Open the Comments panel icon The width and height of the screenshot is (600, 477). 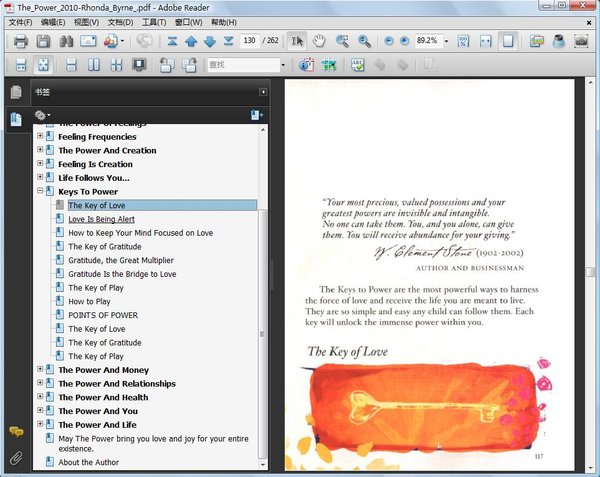pos(16,432)
